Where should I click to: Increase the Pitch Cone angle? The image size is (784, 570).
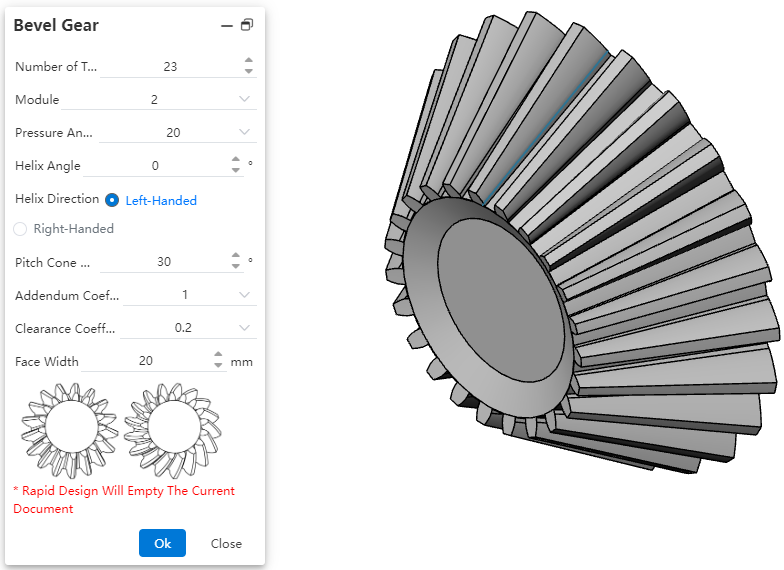[x=236, y=256]
